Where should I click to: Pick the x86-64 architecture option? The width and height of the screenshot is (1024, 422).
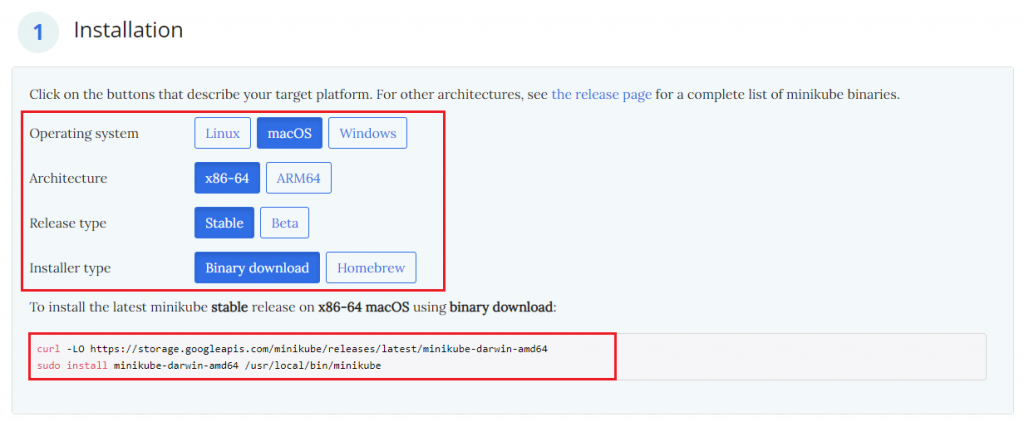227,178
